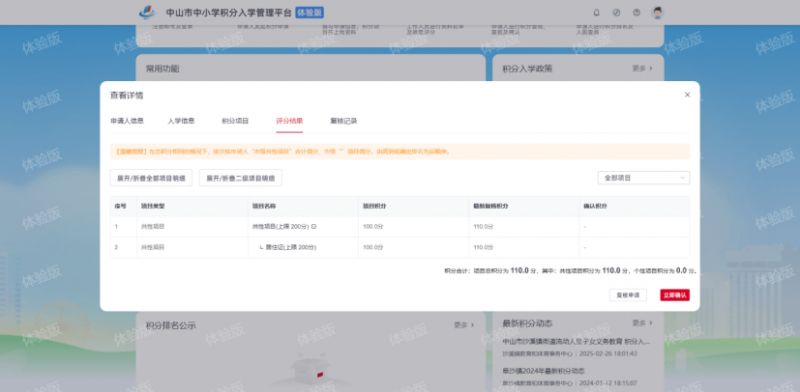800x392 pixels.
Task: Click the 复核申请 button
Action: click(628, 295)
